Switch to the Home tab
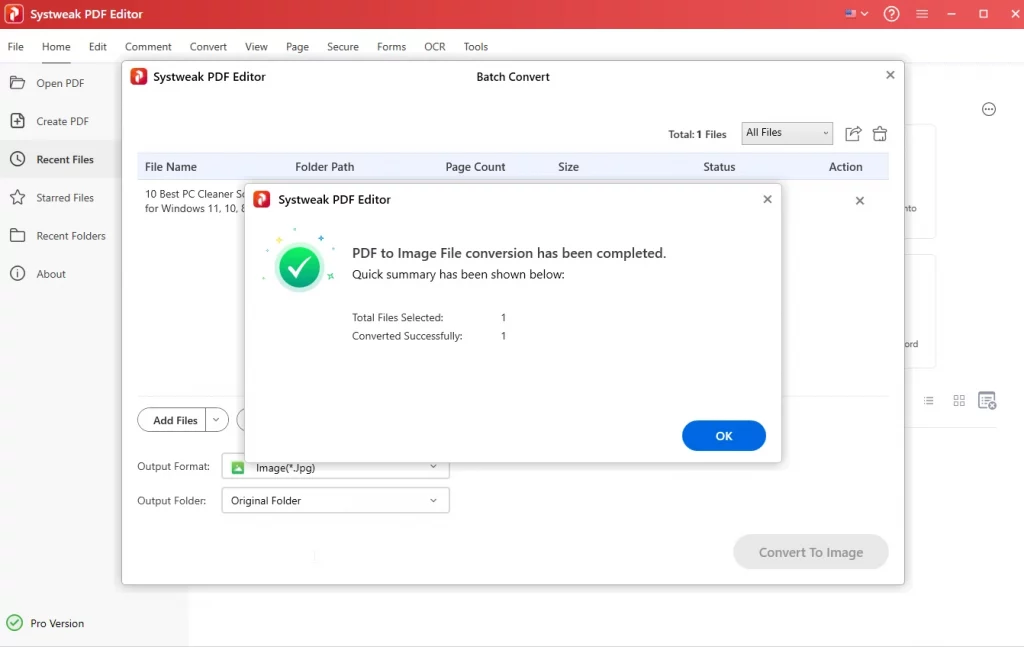Viewport: 1024px width, 647px height. coord(56,46)
